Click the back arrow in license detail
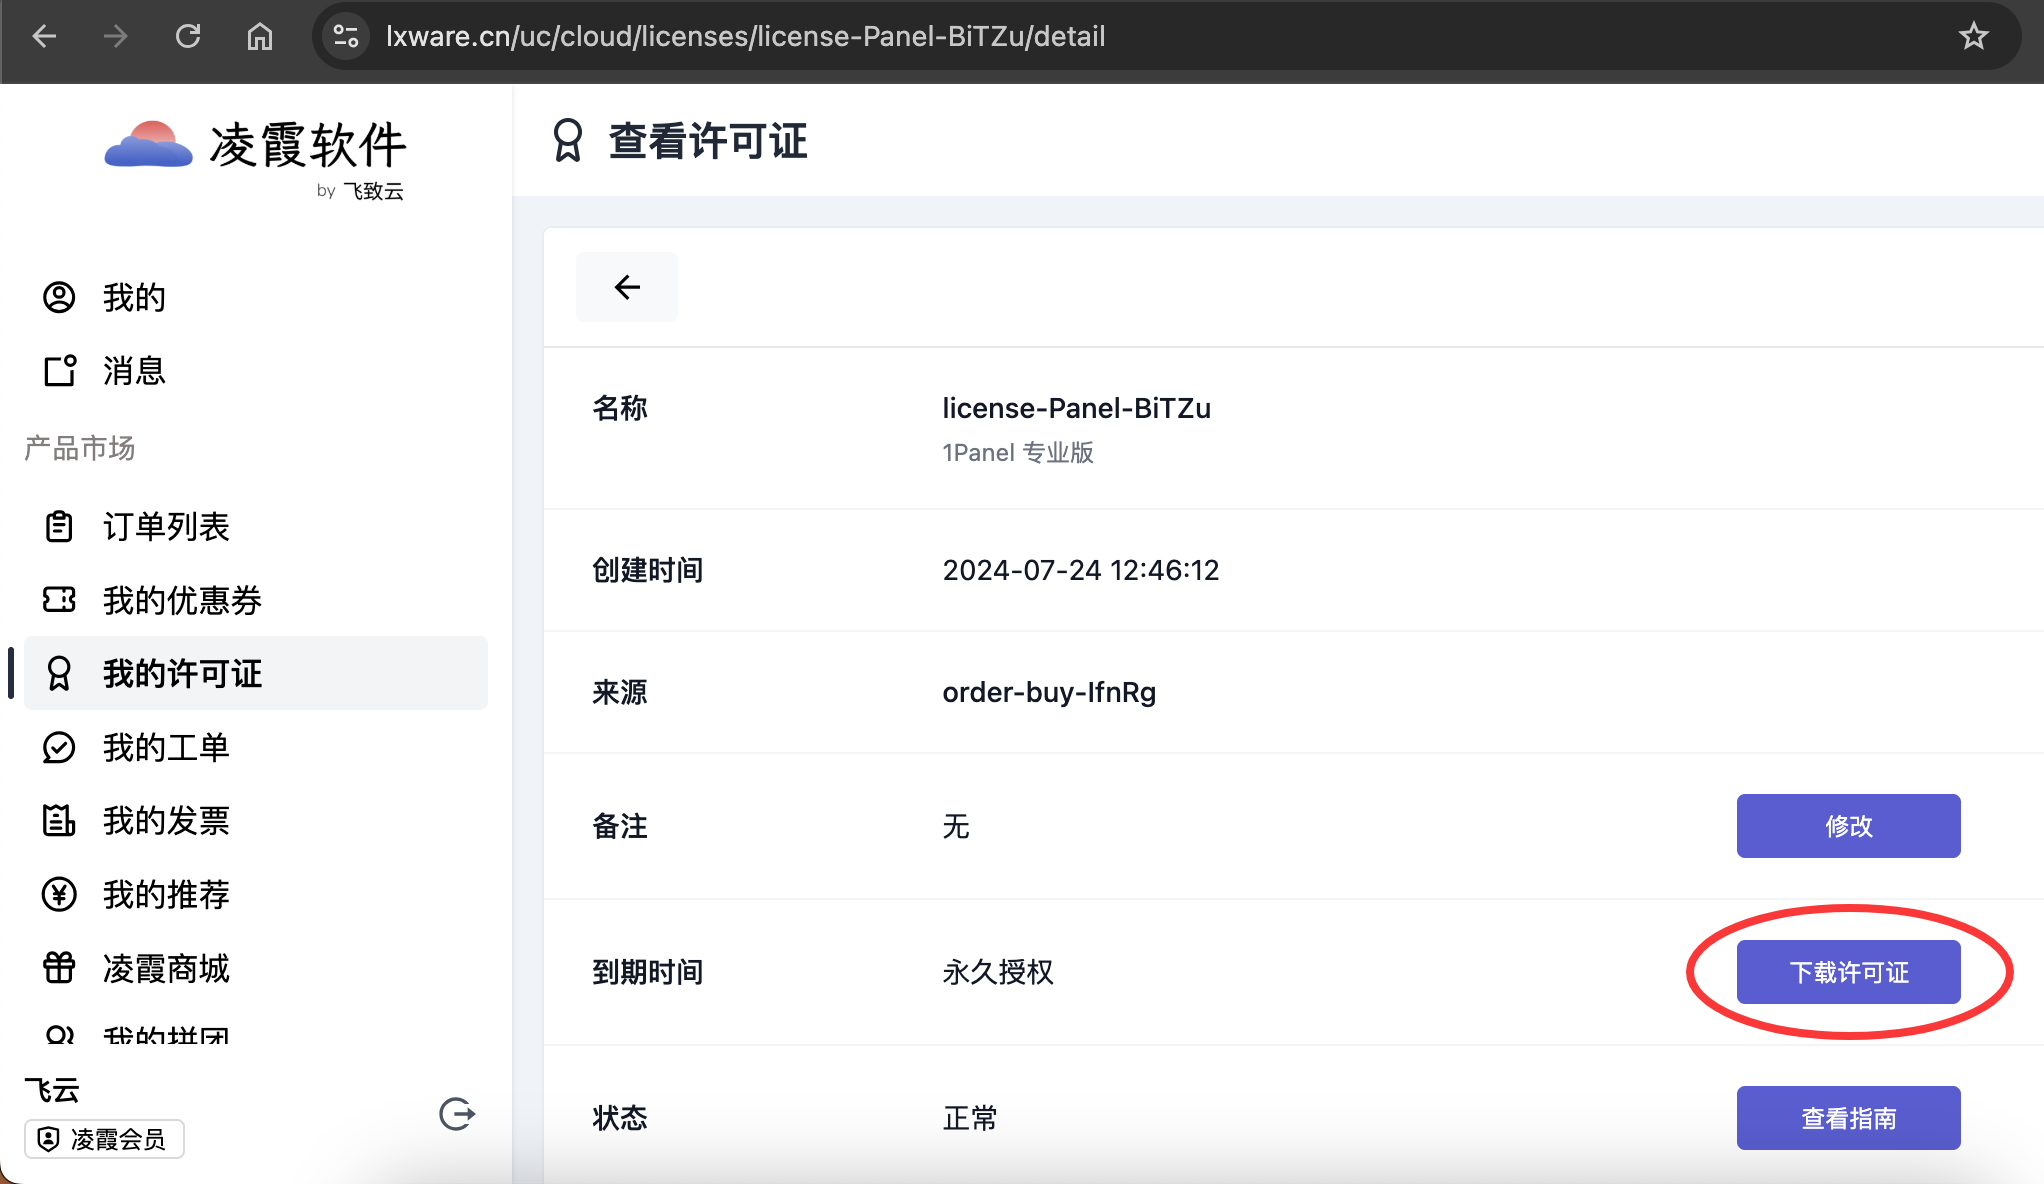Image resolution: width=2044 pixels, height=1184 pixels. click(627, 287)
